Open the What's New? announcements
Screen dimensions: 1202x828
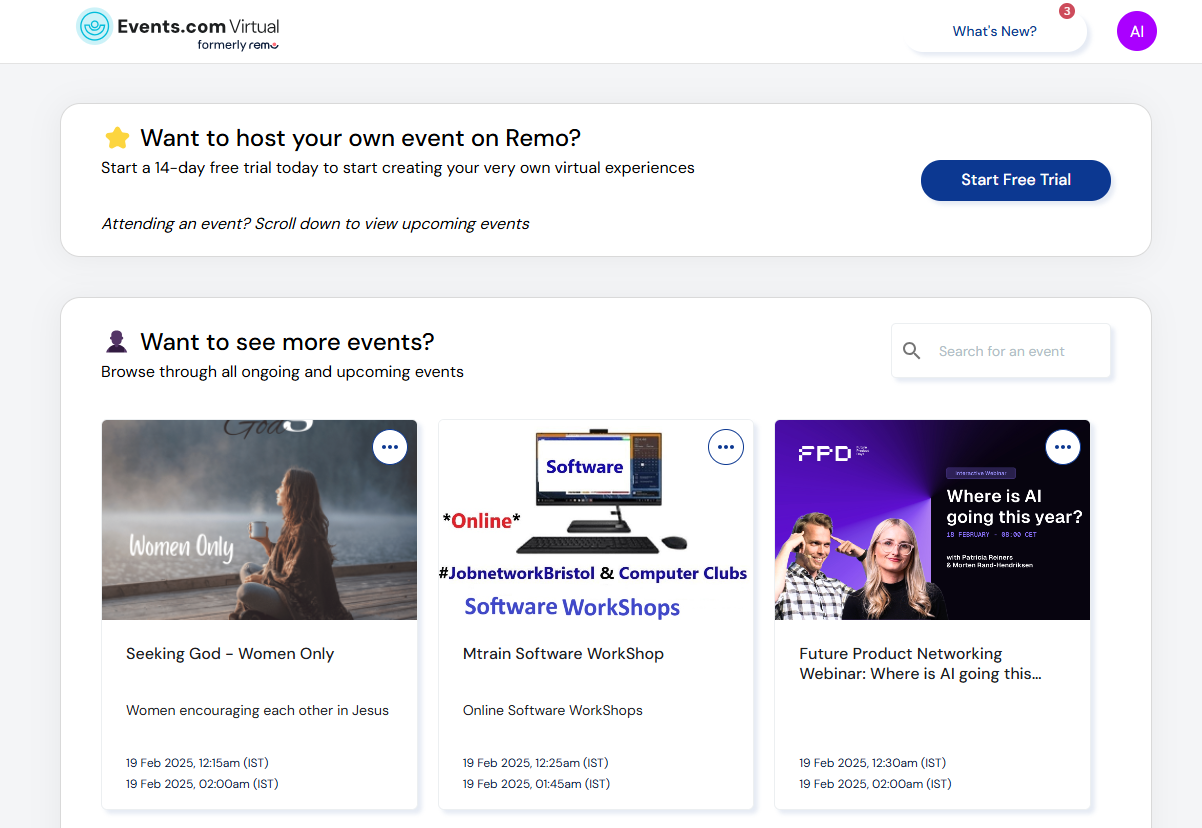995,32
